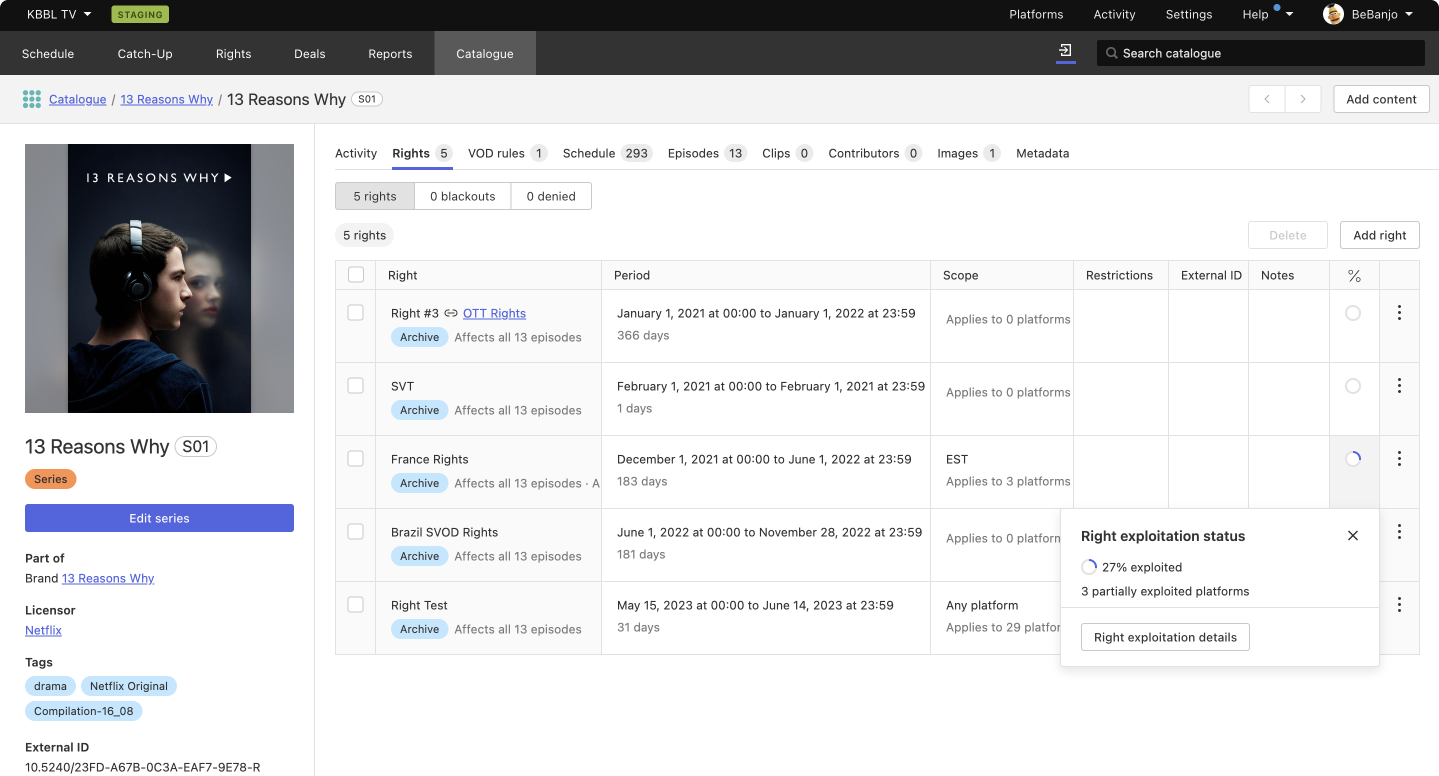
Task: Click the Add content button
Action: 1381,99
